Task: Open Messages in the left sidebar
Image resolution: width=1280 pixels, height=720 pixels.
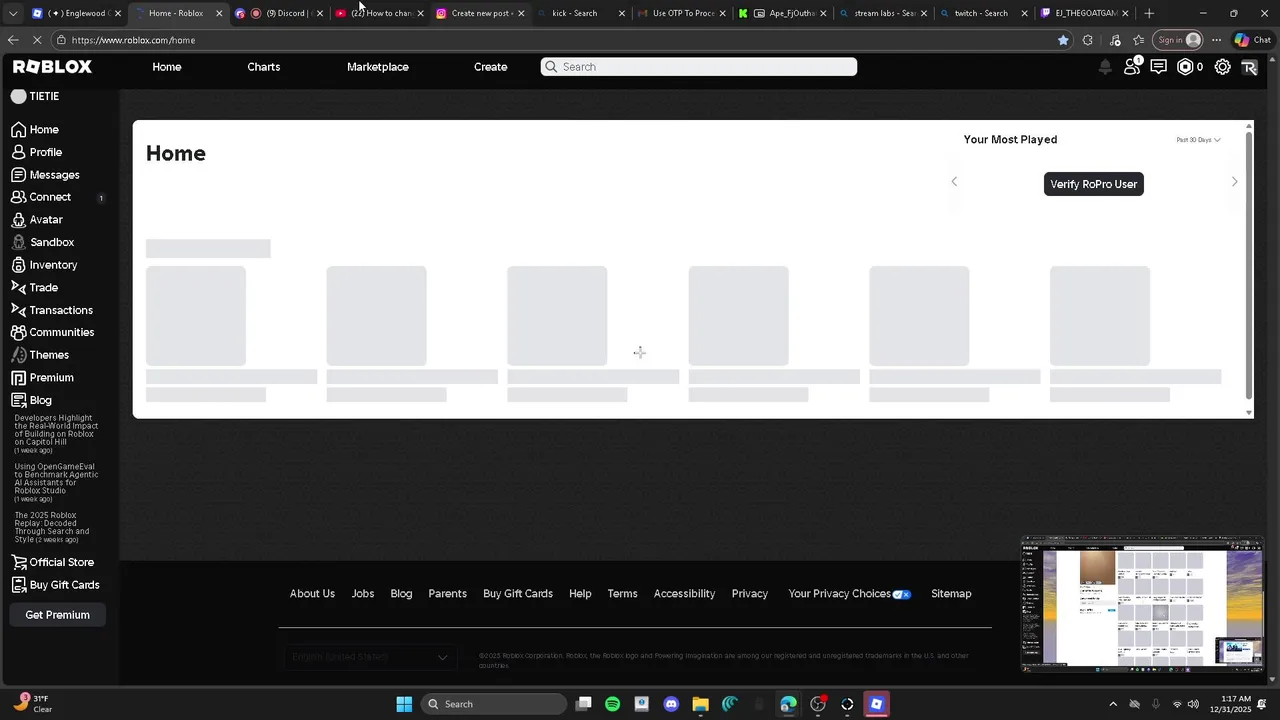Action: tap(45, 175)
